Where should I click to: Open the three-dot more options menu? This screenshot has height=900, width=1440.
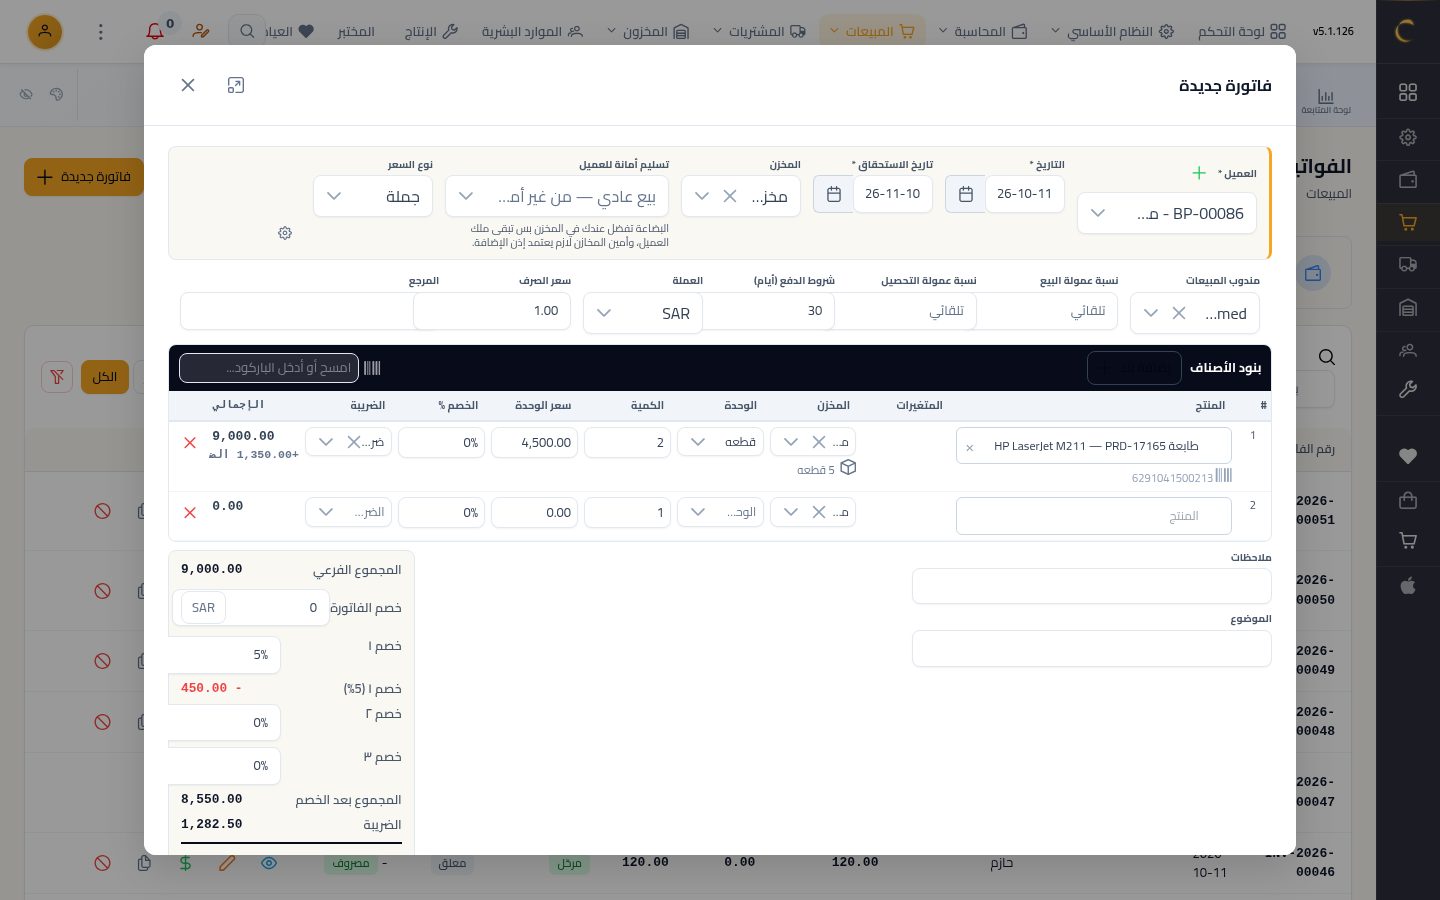(x=100, y=32)
